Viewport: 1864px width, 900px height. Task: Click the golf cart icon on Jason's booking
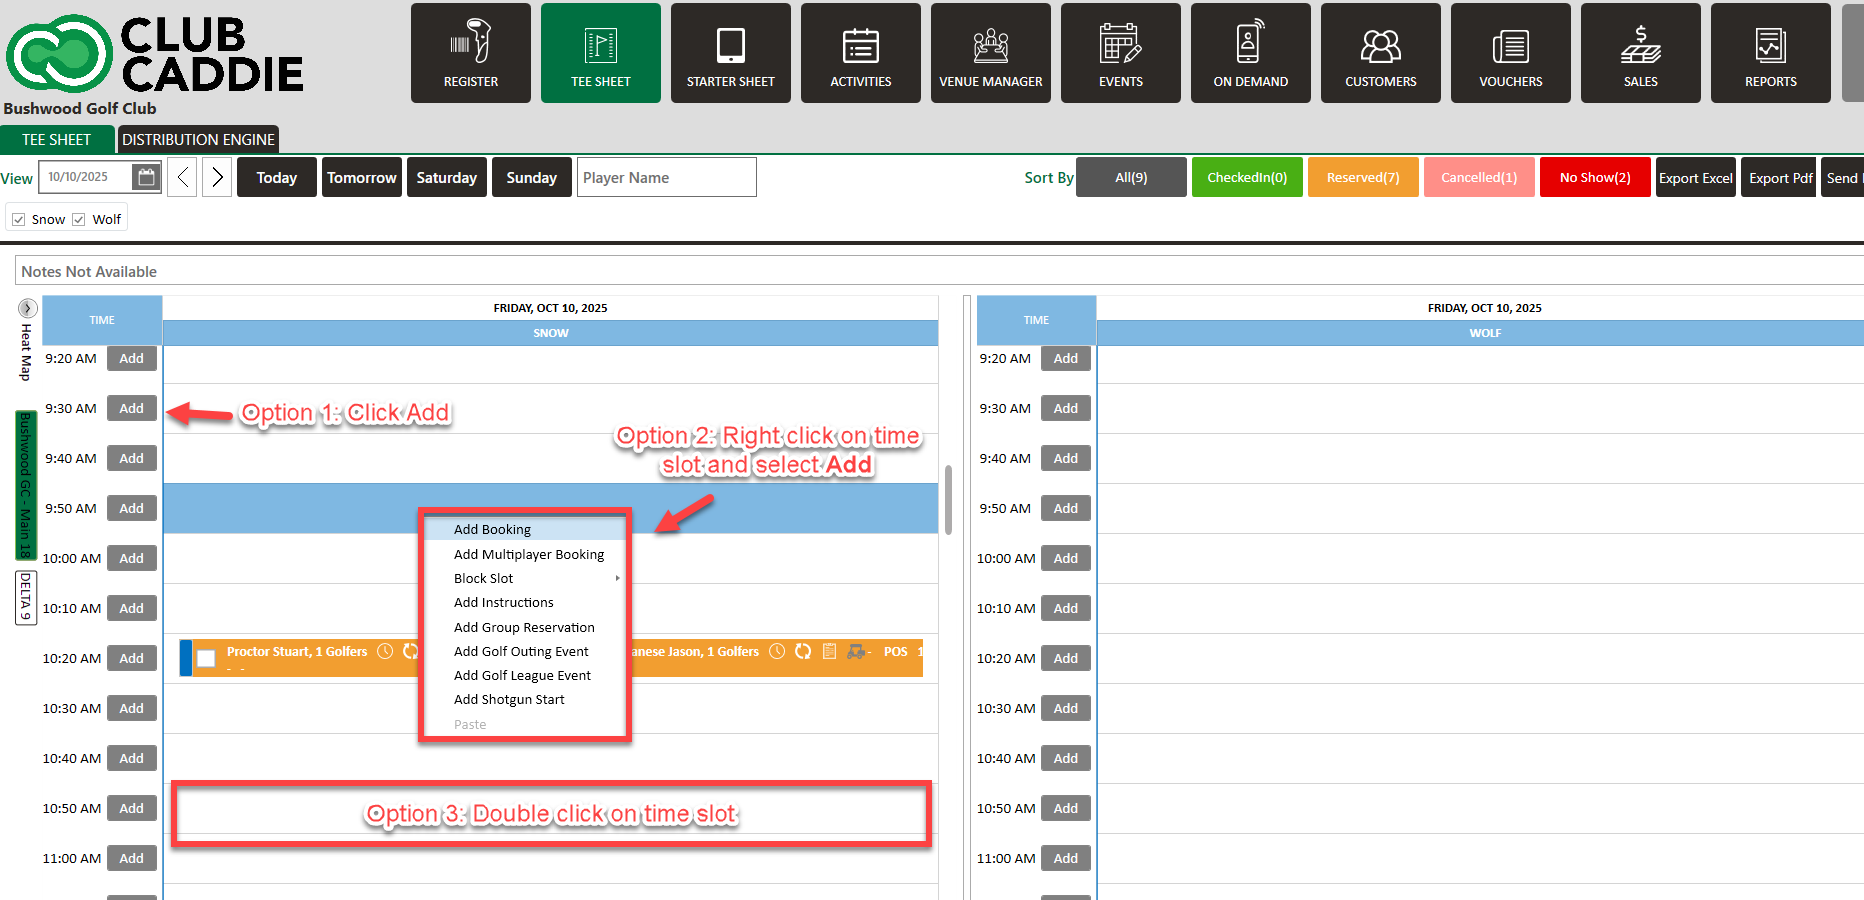tap(857, 652)
